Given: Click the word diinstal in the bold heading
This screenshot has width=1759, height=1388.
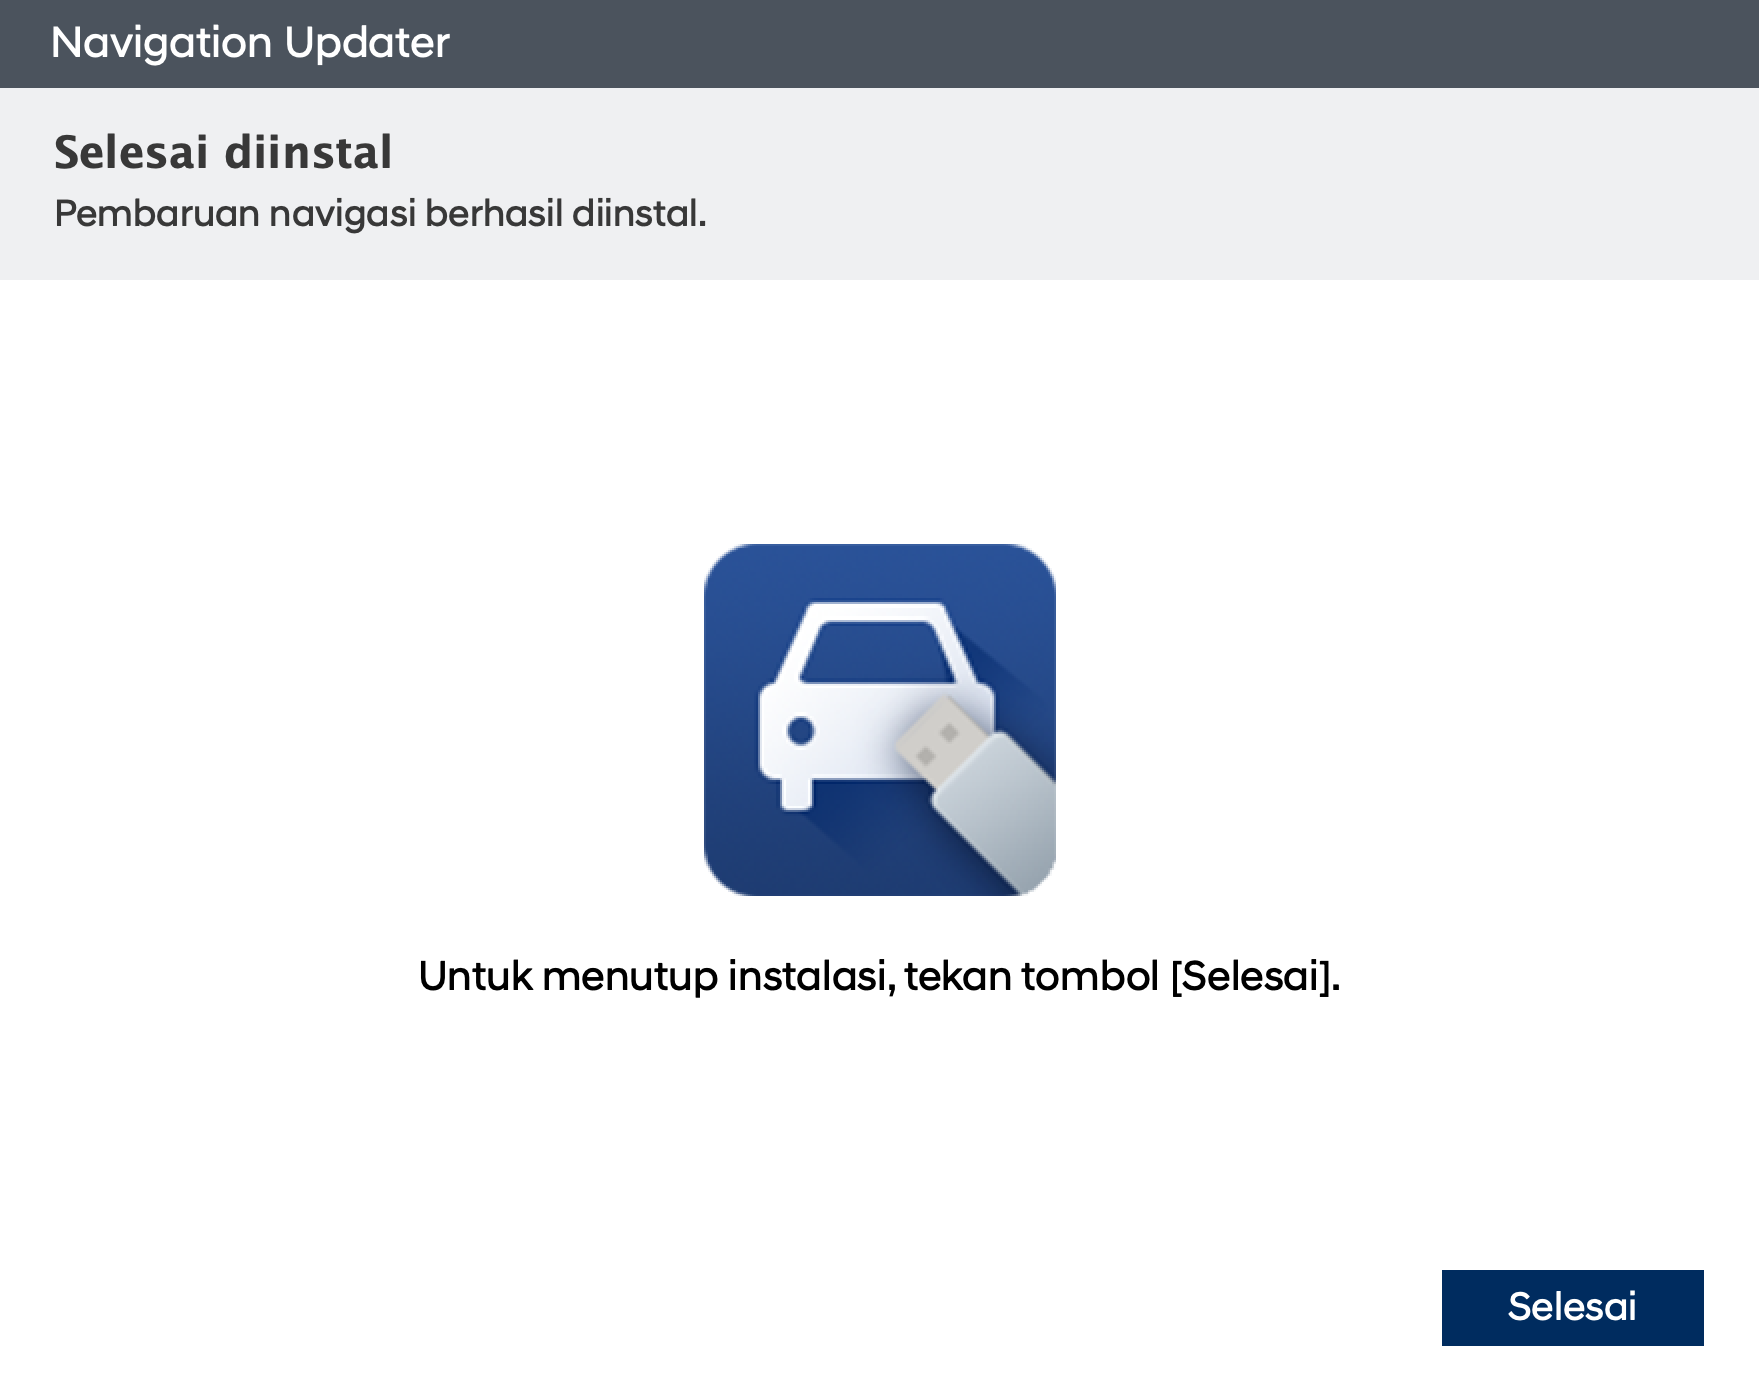Looking at the screenshot, I should click(x=308, y=153).
